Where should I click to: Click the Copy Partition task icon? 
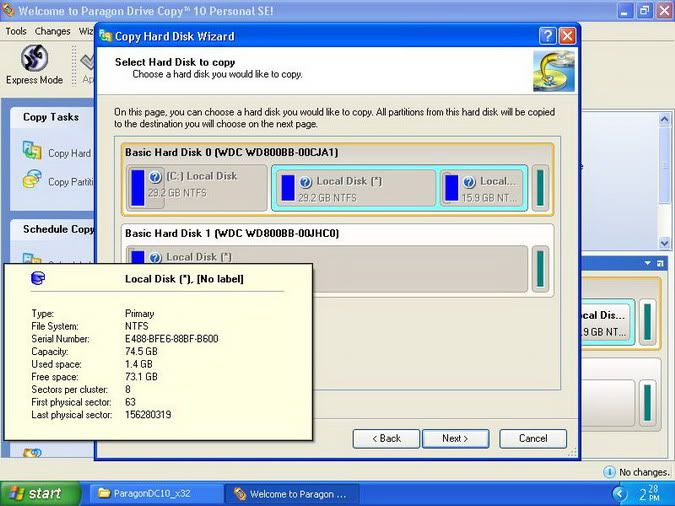[32, 179]
